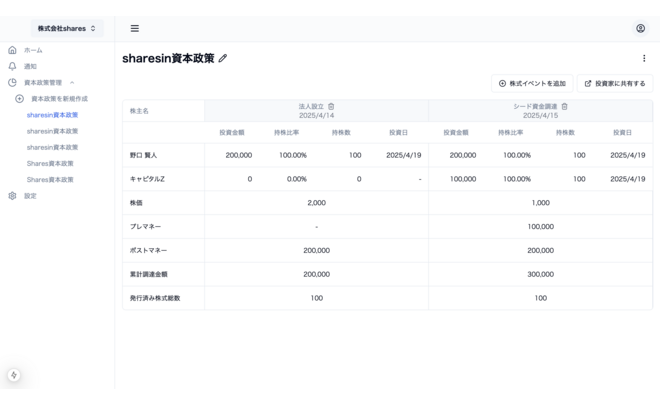Click the 投資家に共有する button
Viewport: 660px width, 405px height.
(x=615, y=84)
